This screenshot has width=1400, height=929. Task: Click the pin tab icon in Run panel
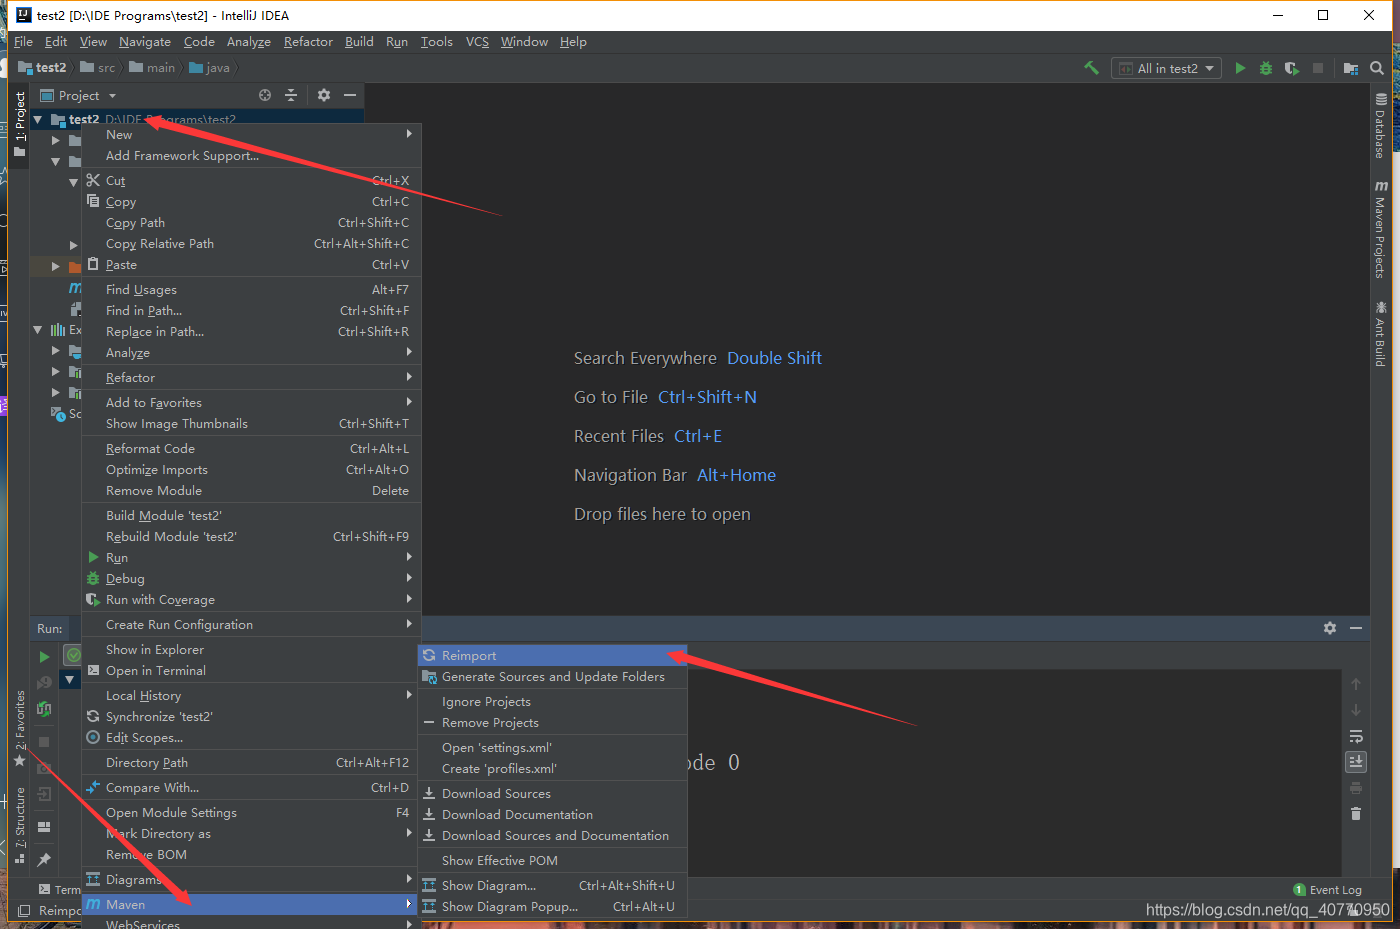44,860
